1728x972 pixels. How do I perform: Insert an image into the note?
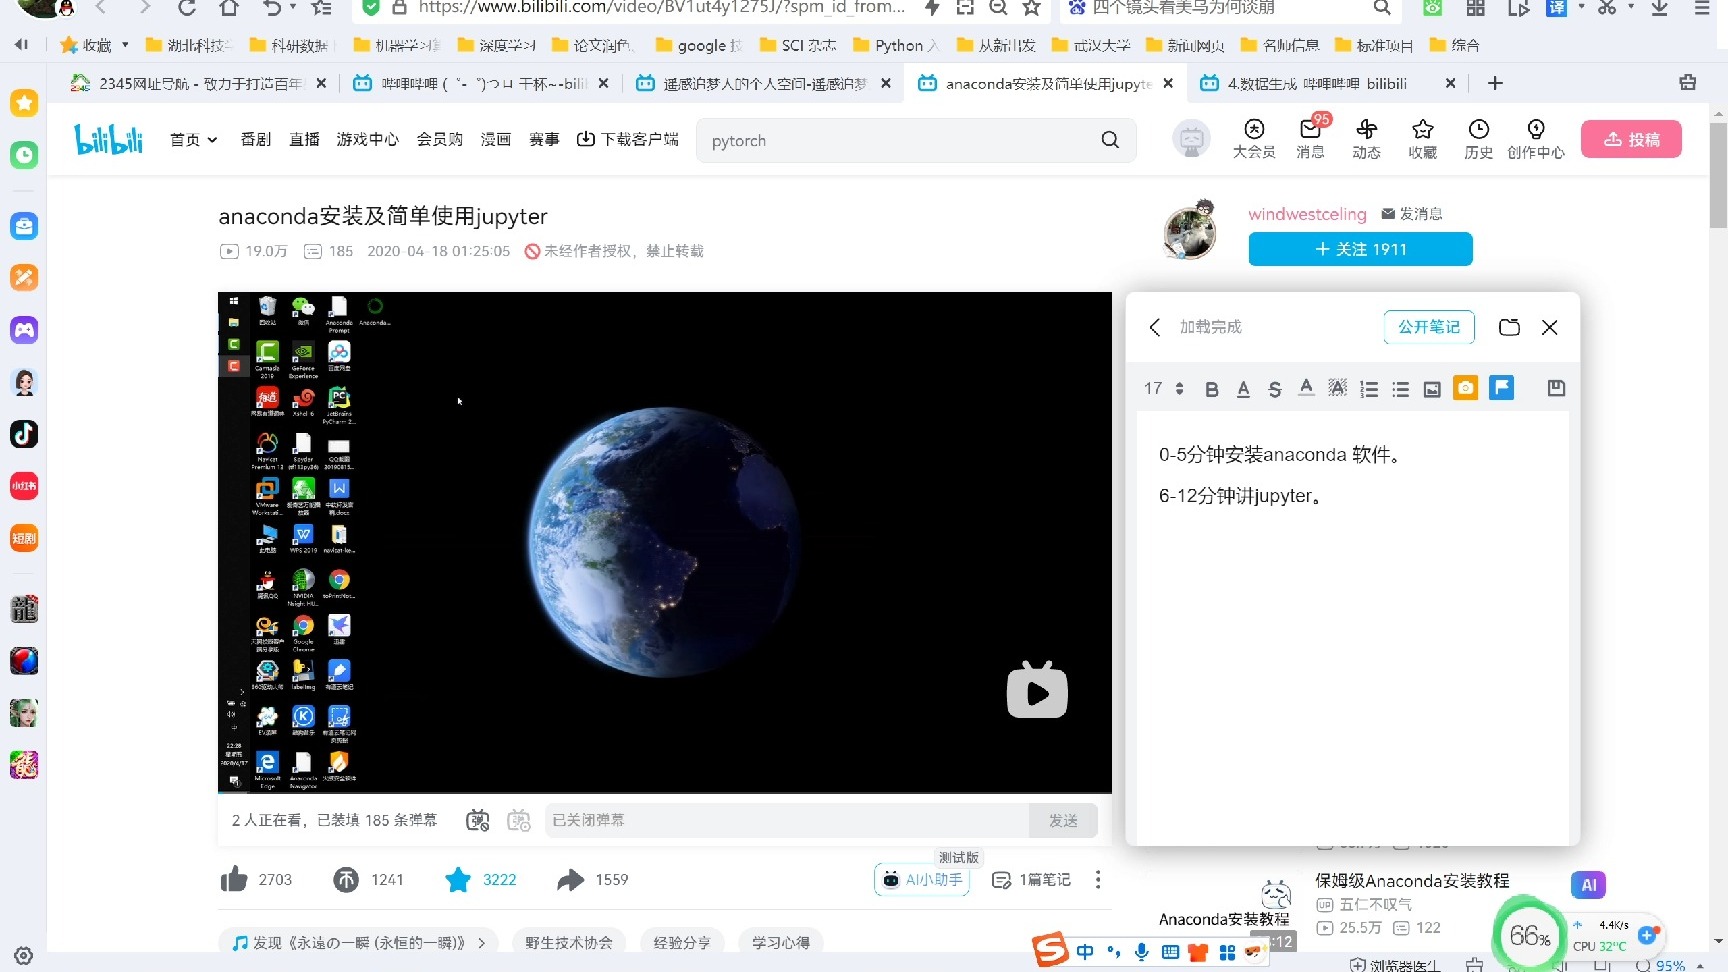1432,388
